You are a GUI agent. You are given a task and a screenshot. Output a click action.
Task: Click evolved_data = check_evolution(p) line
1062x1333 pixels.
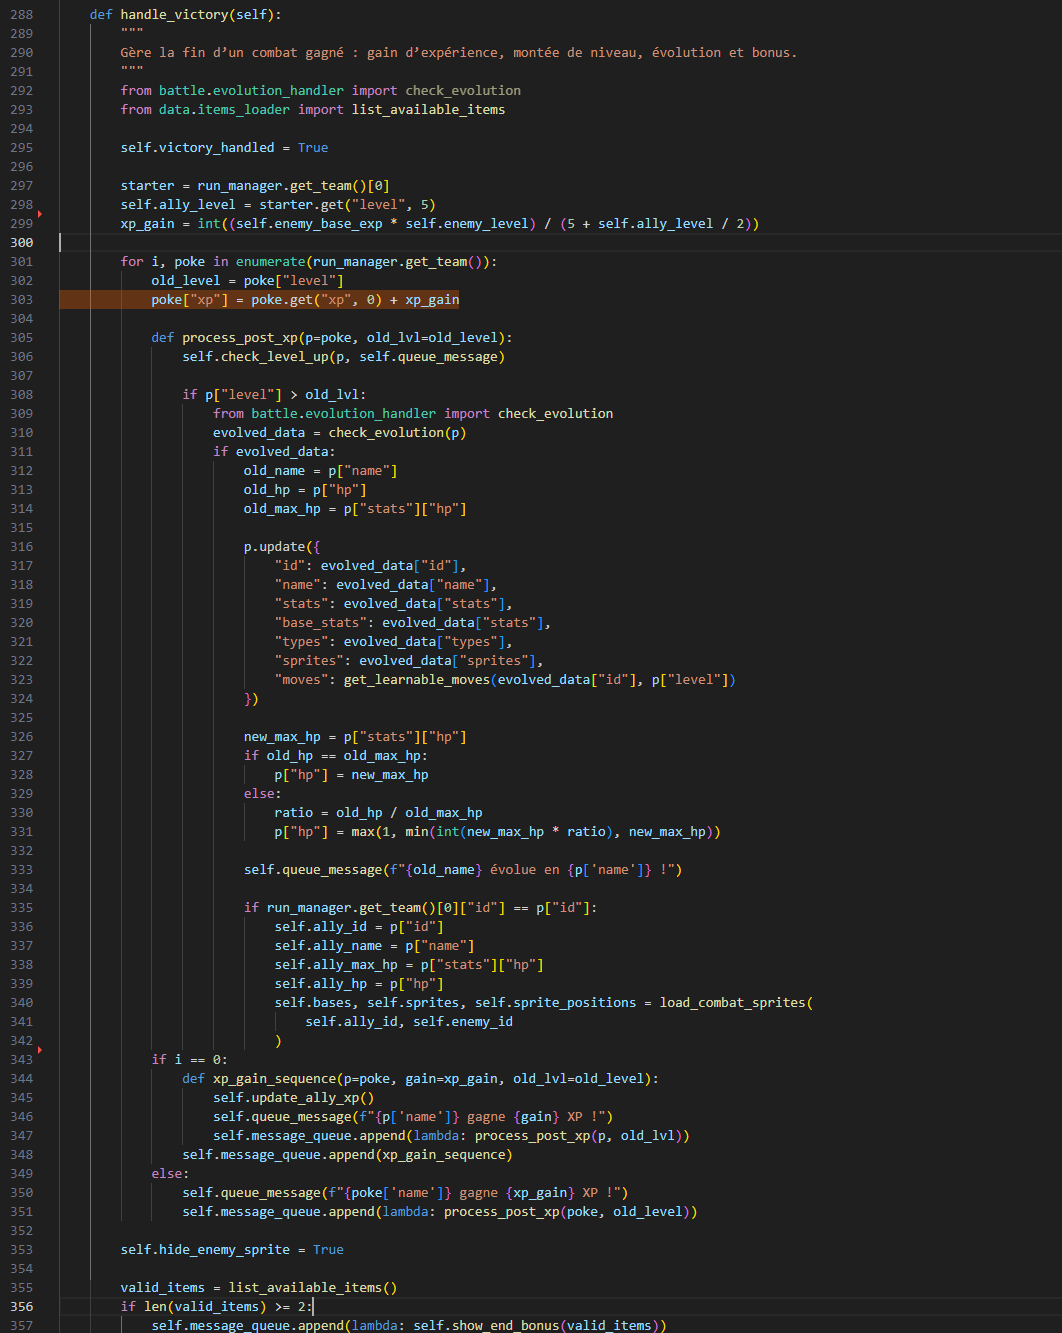pos(339,433)
